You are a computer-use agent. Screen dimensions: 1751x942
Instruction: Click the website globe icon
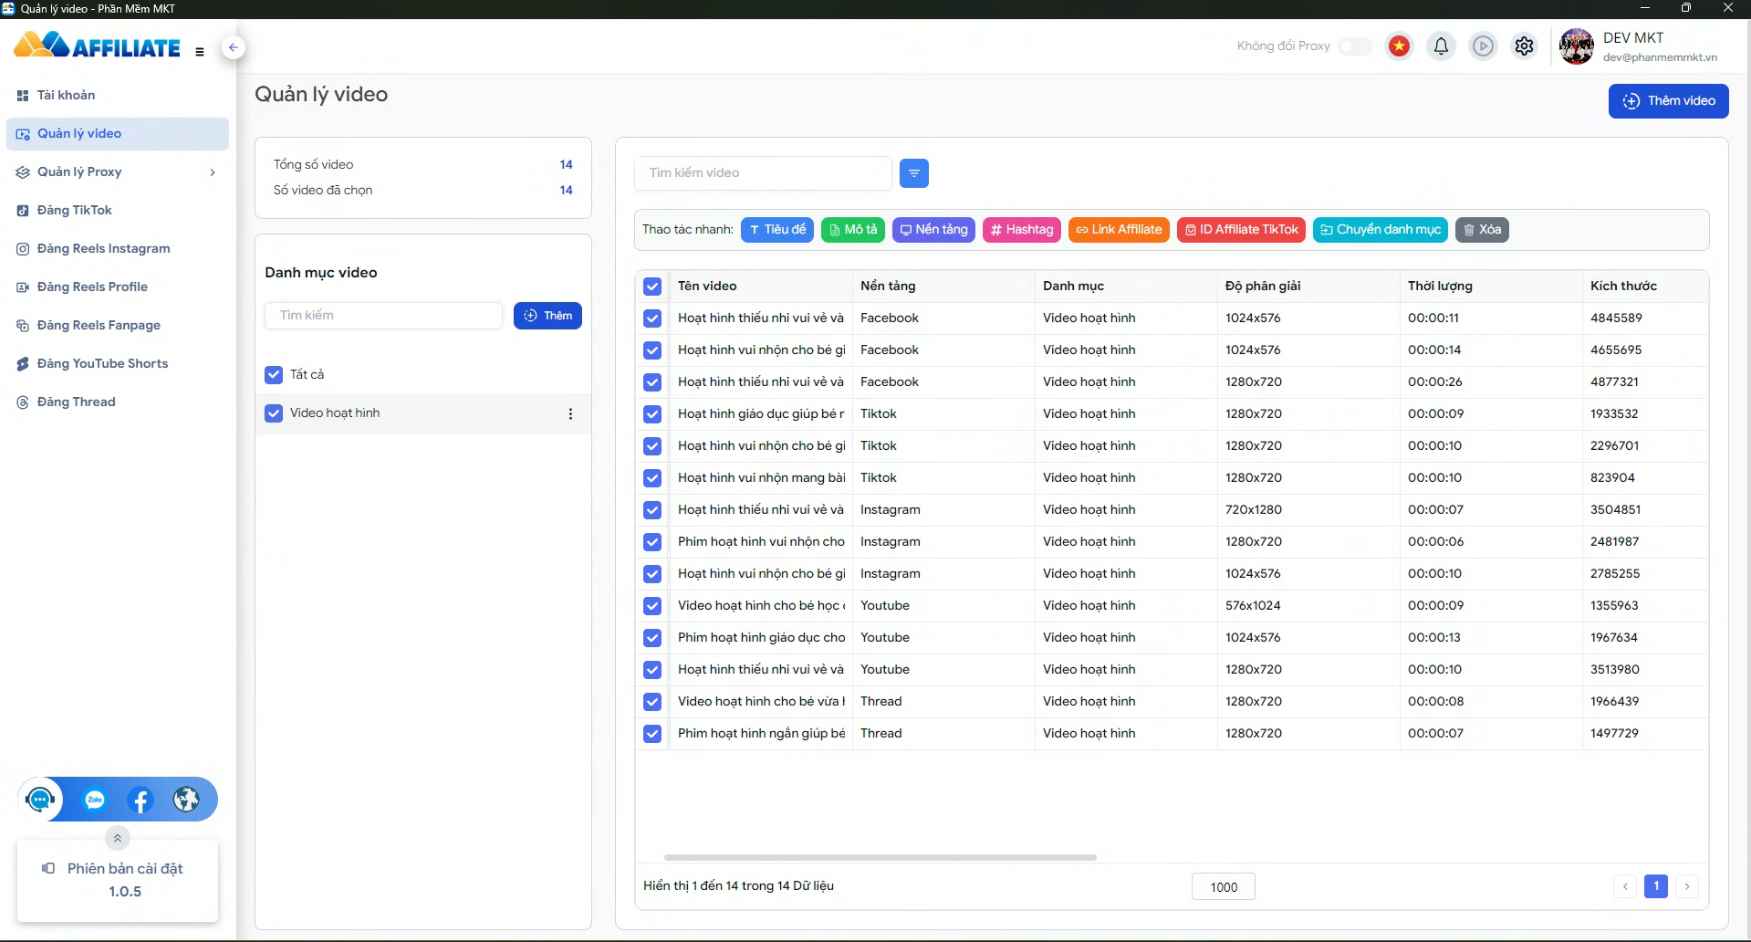click(186, 800)
